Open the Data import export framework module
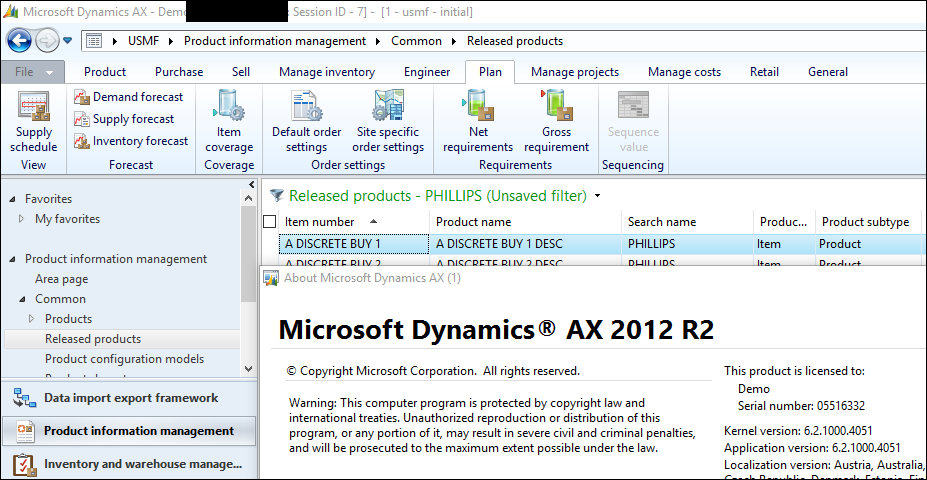Screen dimensions: 927x480 click(129, 398)
